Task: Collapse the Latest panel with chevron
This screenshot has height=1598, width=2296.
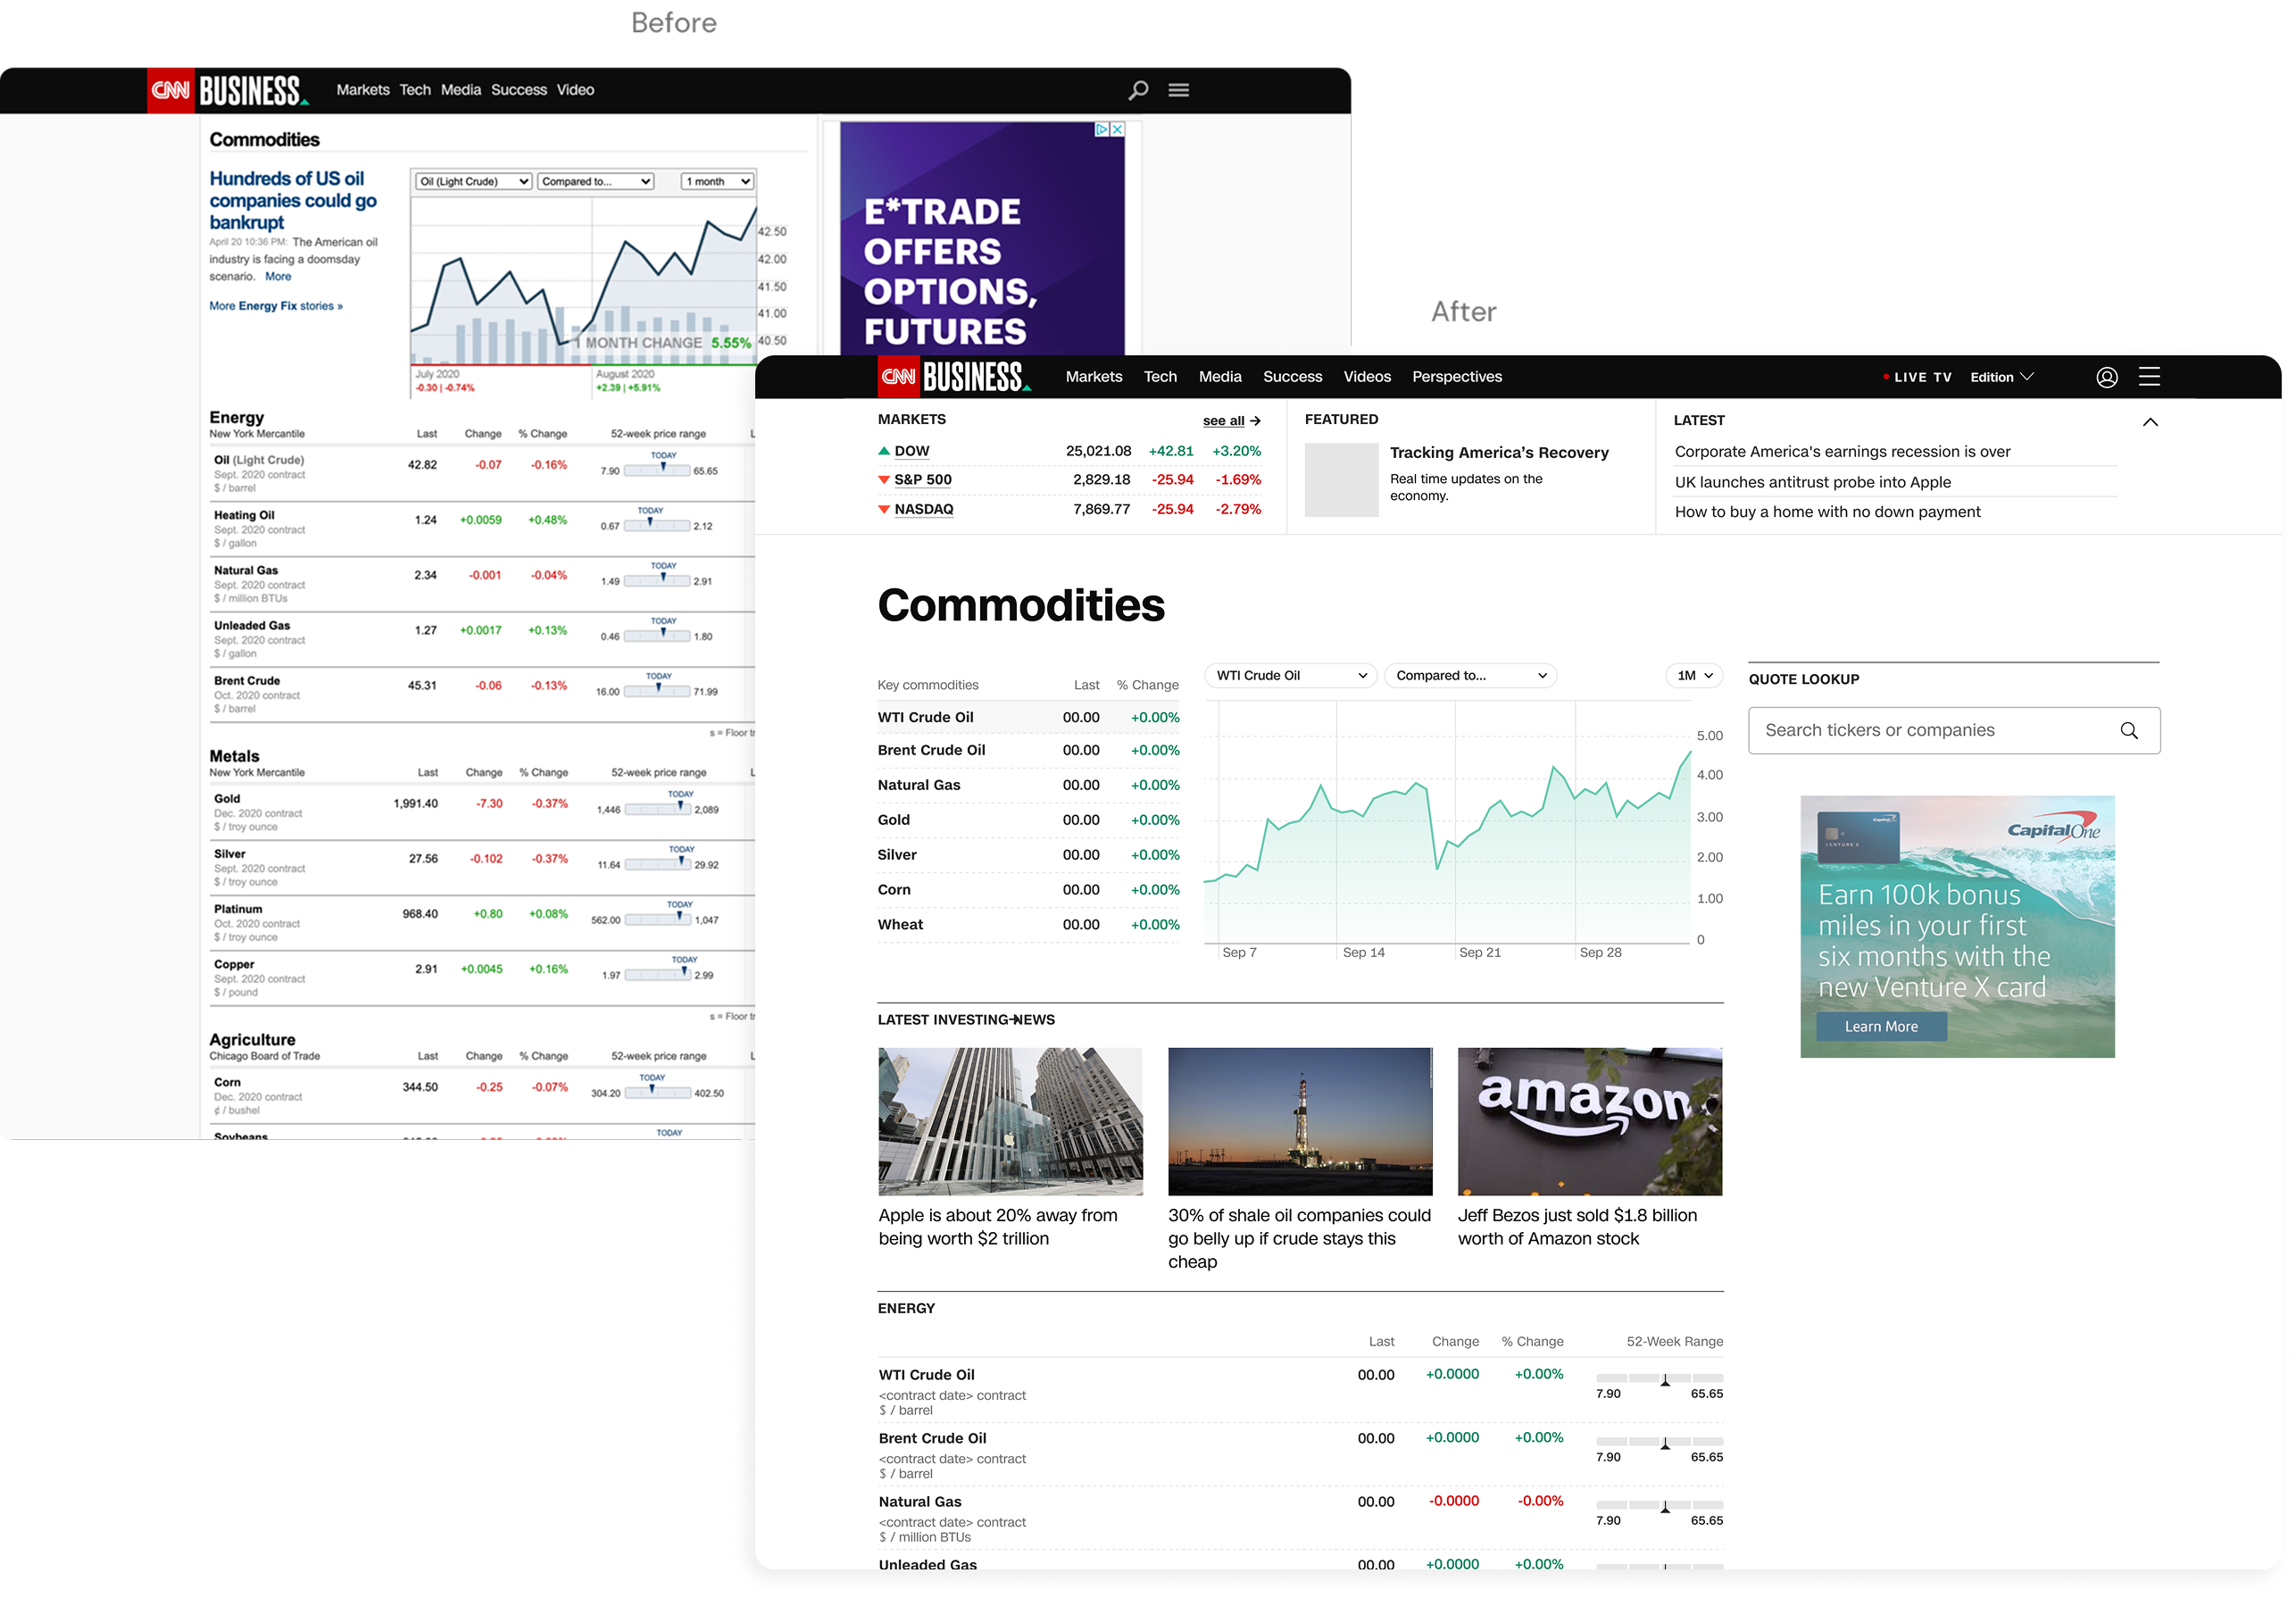Action: pos(2150,422)
